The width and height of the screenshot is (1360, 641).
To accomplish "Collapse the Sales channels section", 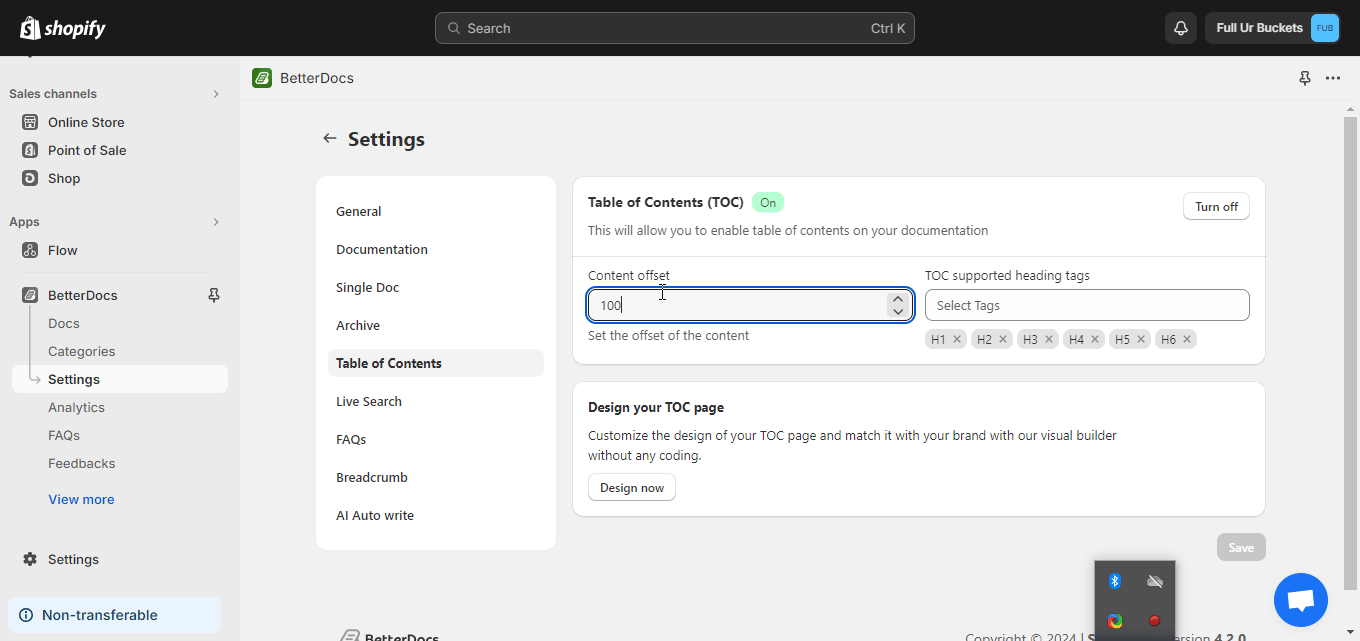I will [215, 93].
